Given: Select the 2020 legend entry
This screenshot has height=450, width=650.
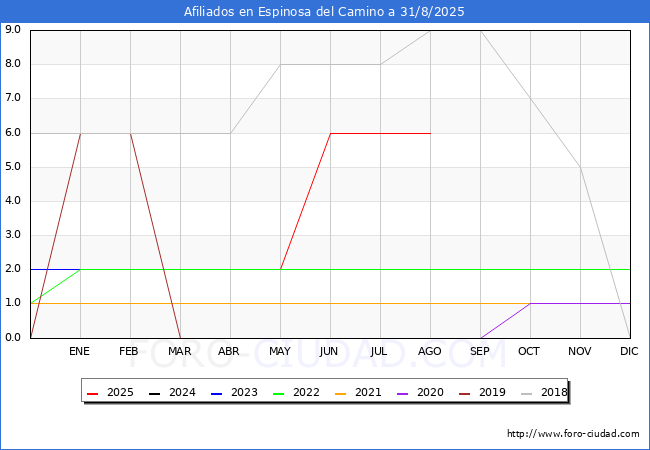Looking at the screenshot, I should [418, 393].
